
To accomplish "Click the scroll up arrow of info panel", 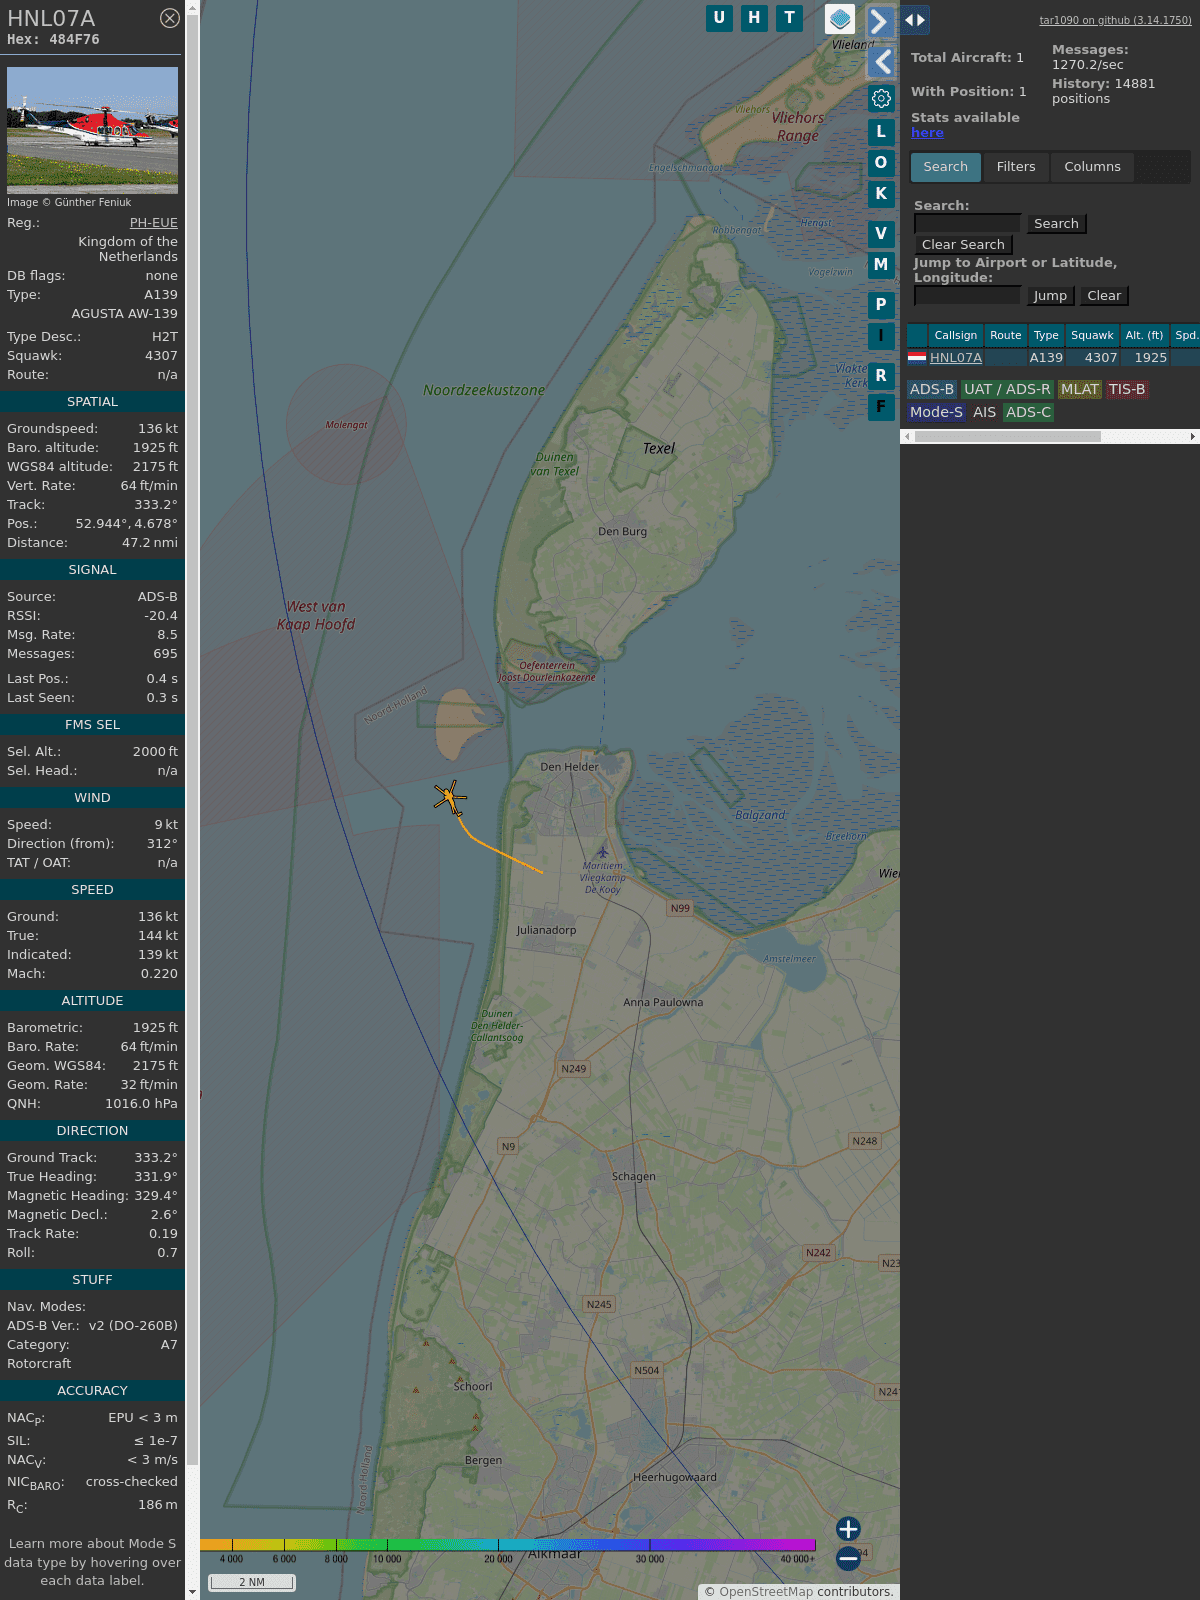I will [192, 7].
